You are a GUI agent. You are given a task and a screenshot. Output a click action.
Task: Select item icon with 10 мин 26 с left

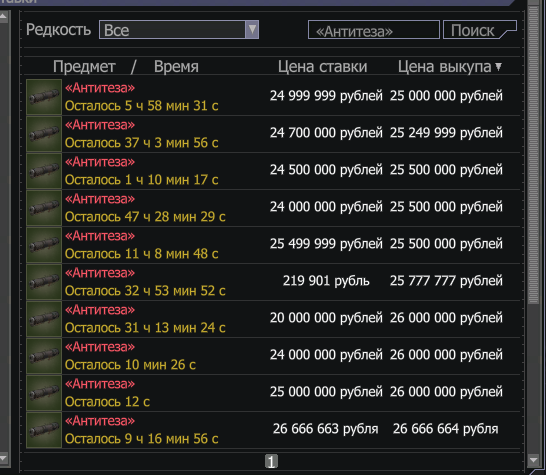pyautogui.click(x=44, y=356)
